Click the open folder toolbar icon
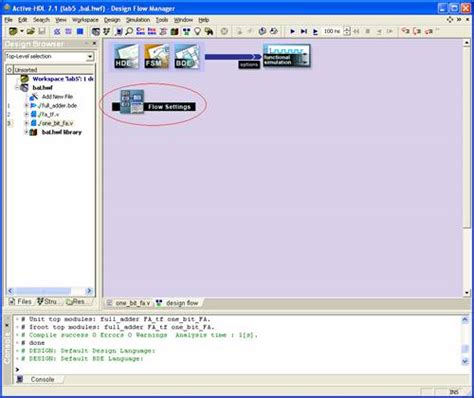The width and height of the screenshot is (474, 398). click(31, 31)
